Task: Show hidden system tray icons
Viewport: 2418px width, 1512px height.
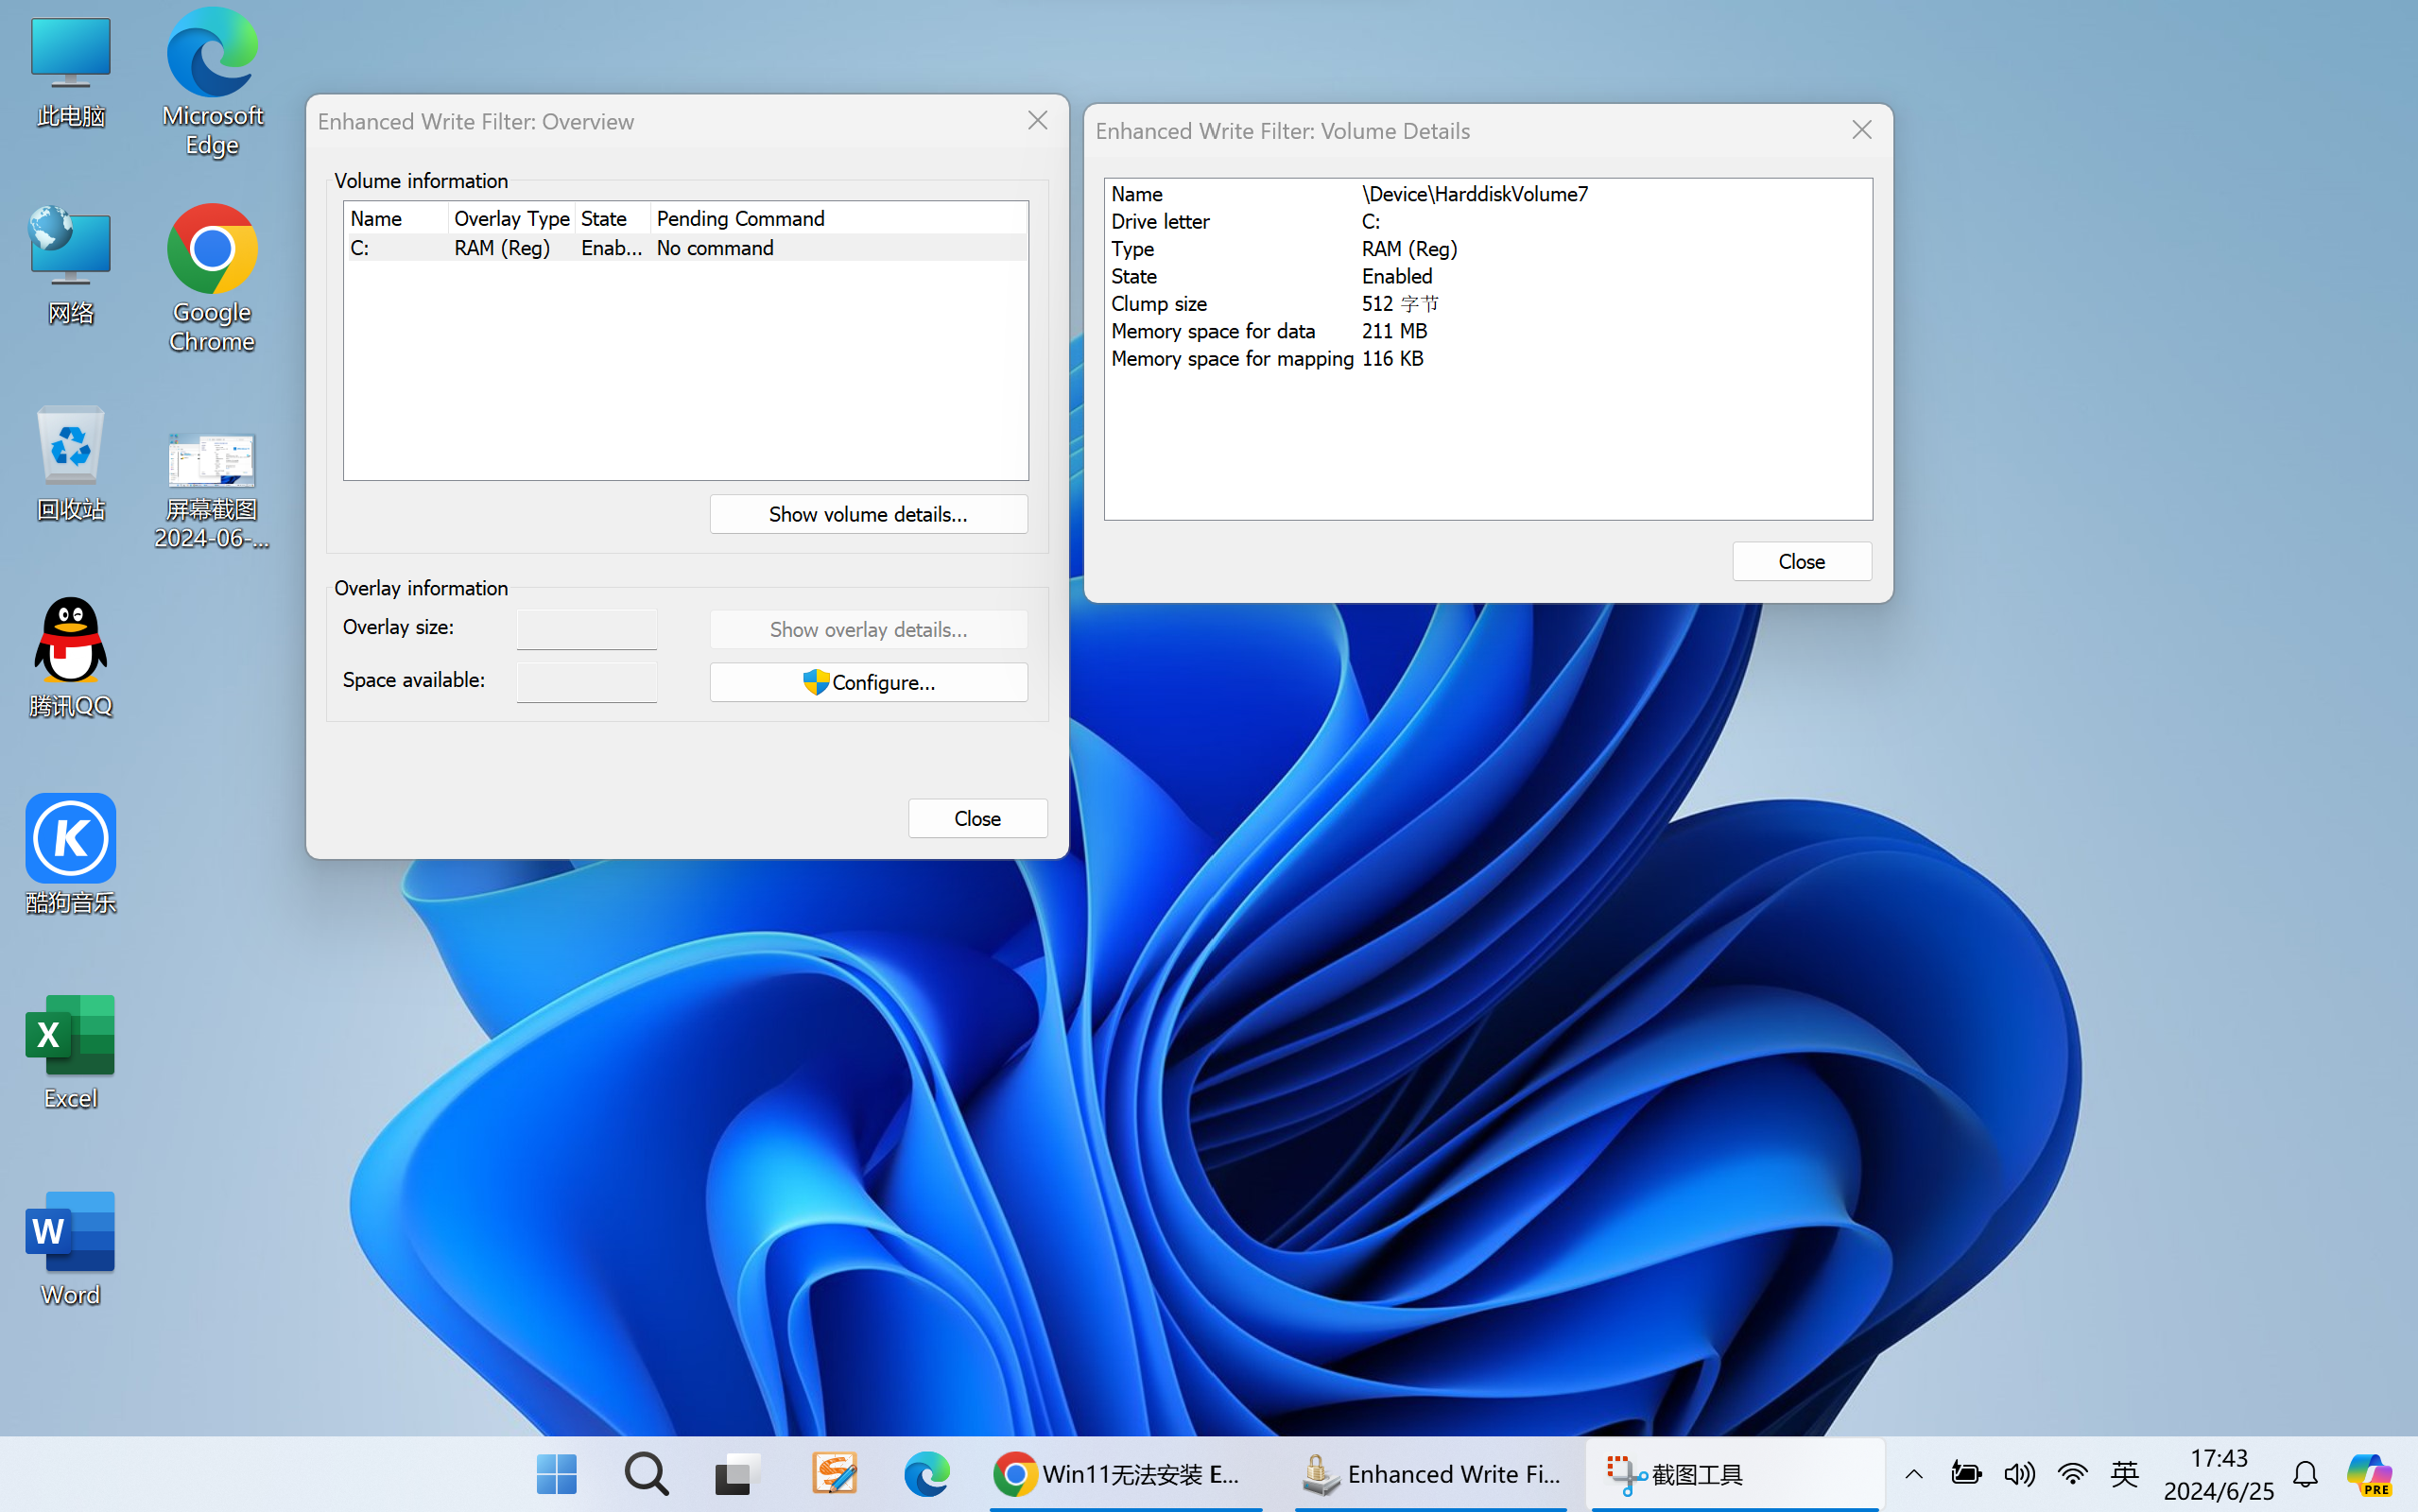Action: pos(1914,1474)
